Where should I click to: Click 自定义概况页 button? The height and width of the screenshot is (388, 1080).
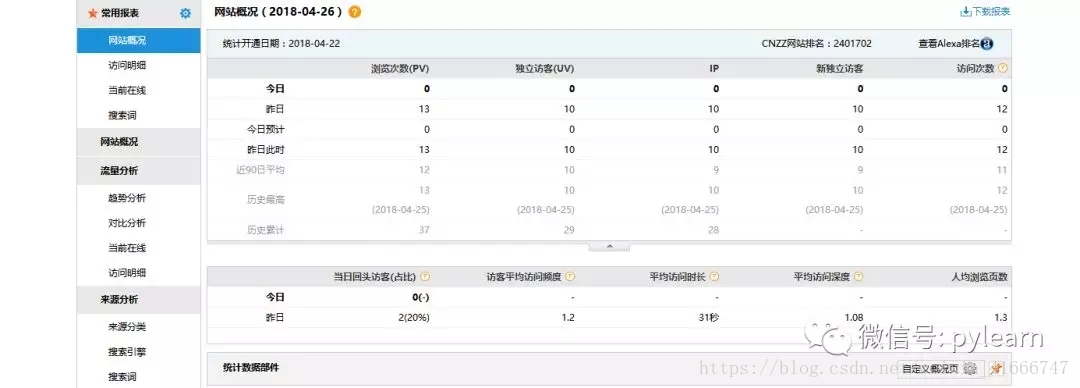click(x=940, y=369)
